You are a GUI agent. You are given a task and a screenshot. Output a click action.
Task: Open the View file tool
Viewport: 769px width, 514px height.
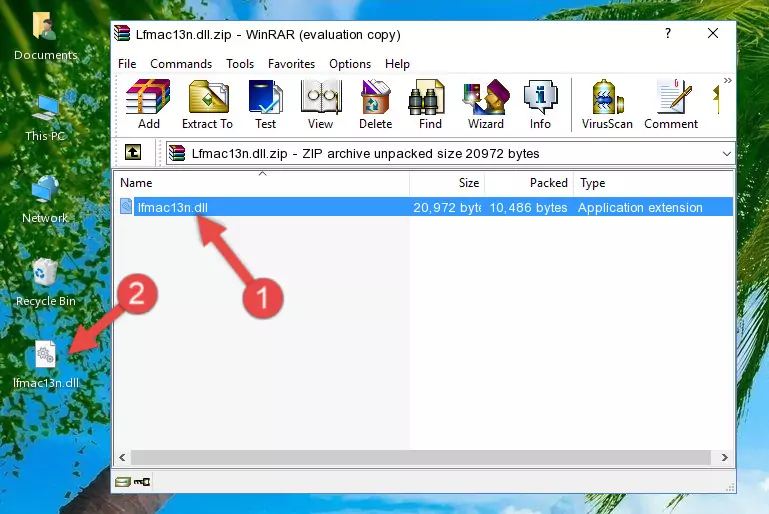[x=321, y=104]
